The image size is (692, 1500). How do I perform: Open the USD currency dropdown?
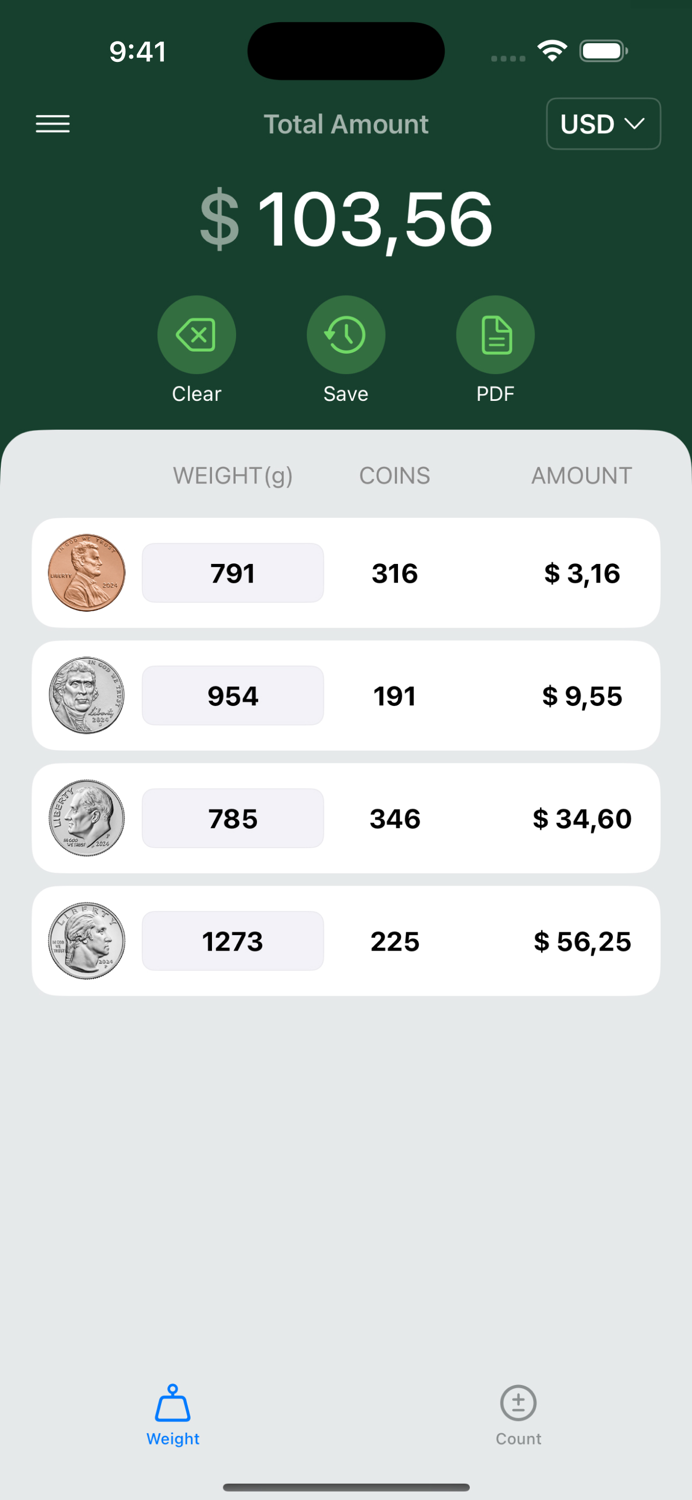coord(603,124)
